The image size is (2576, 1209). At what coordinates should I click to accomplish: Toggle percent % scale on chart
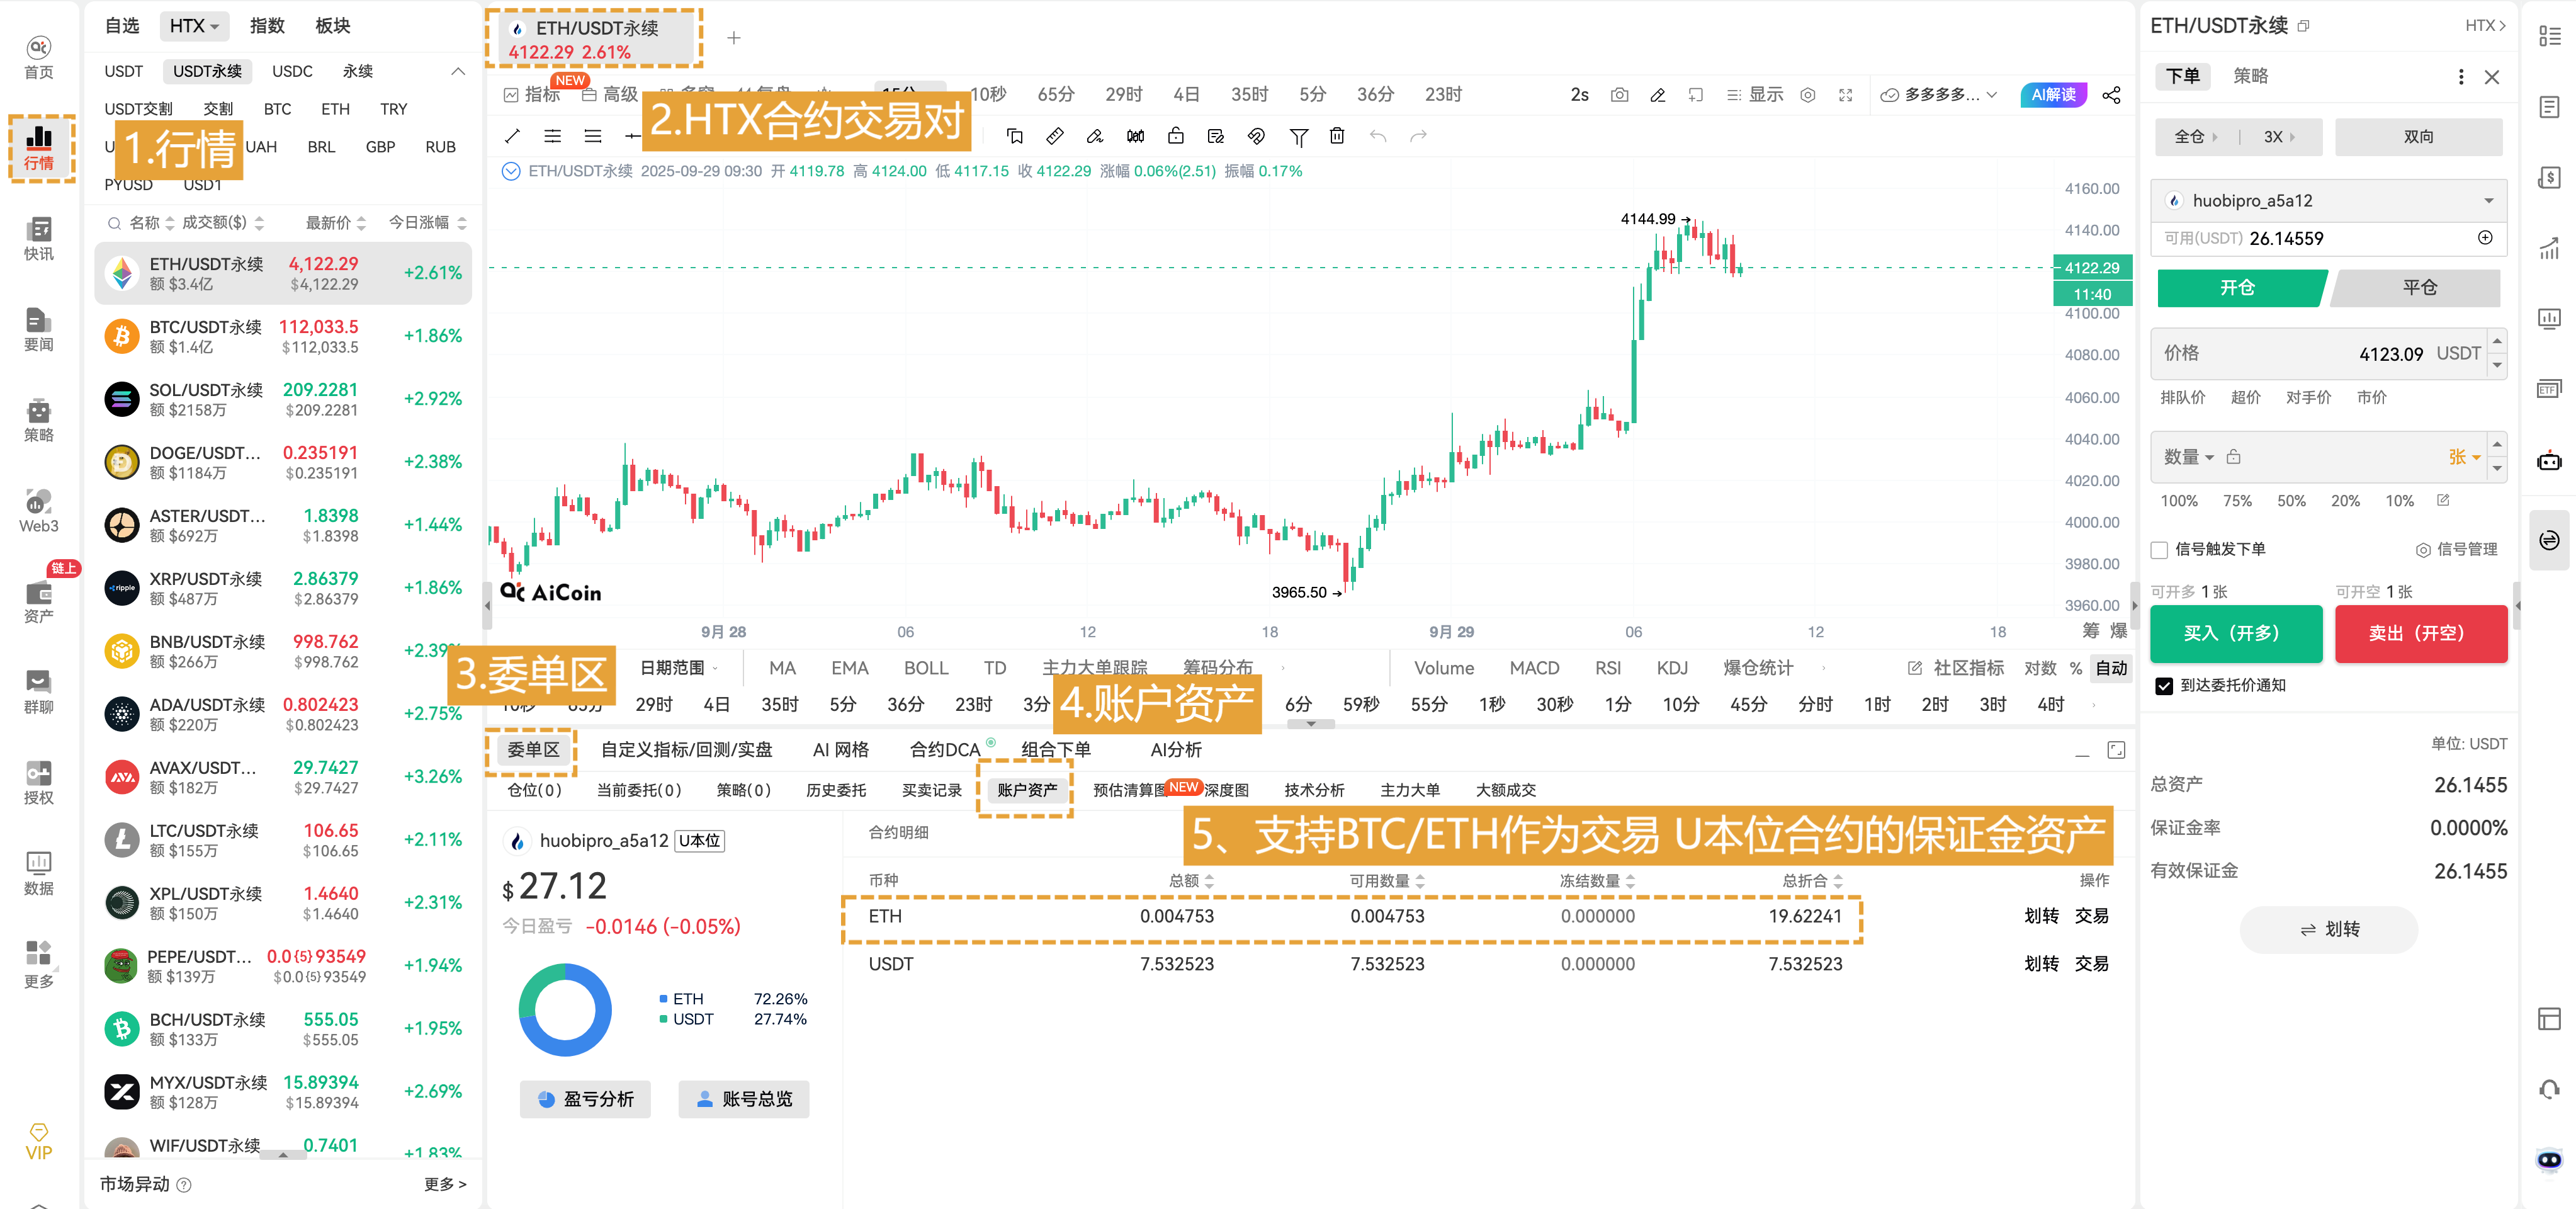click(x=2076, y=668)
